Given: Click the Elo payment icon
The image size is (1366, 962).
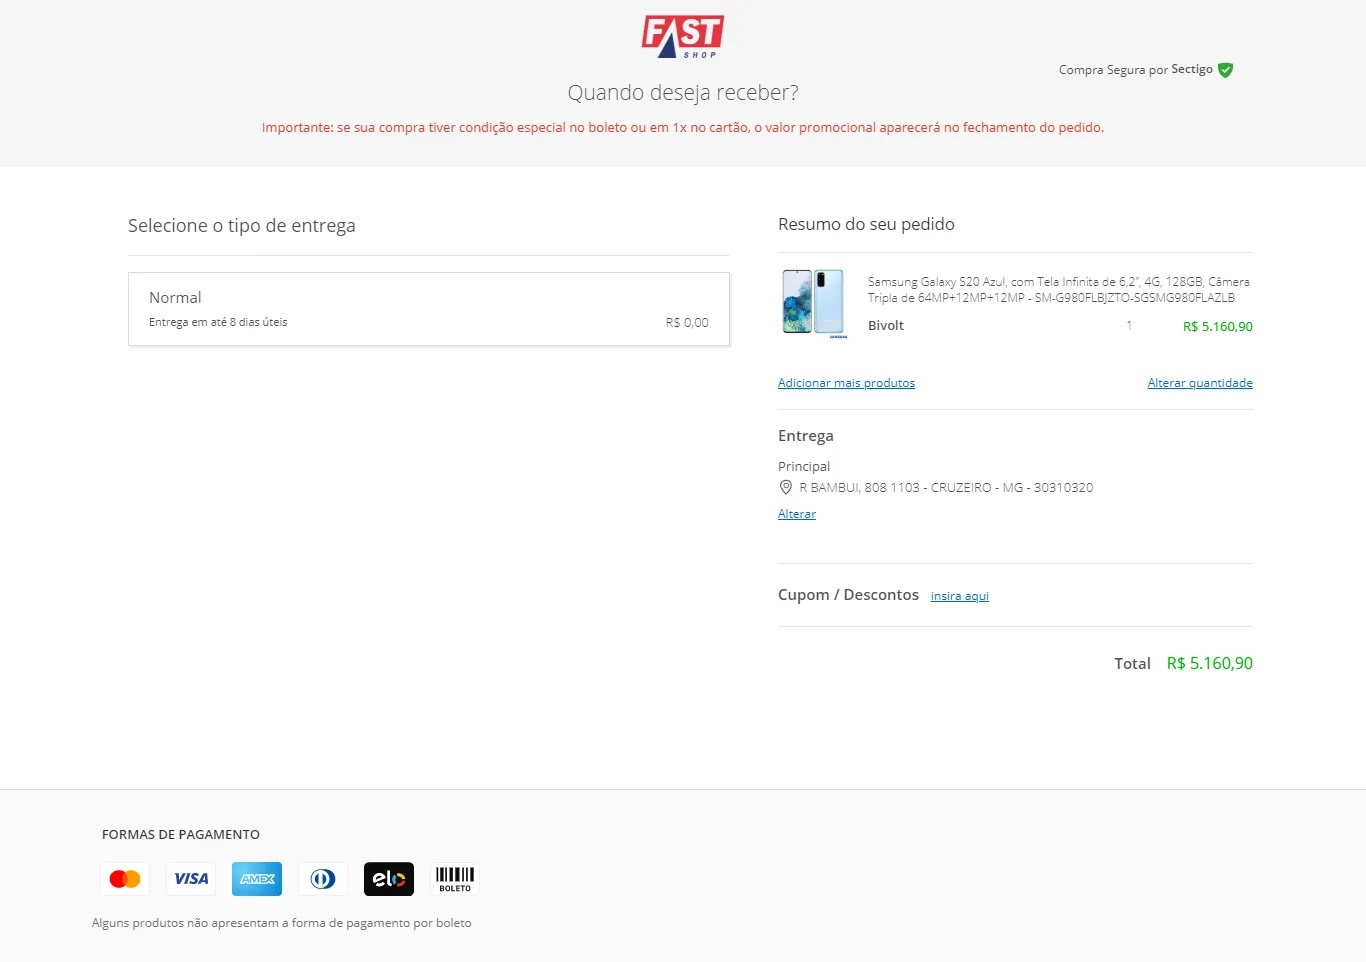Looking at the screenshot, I should pos(389,879).
